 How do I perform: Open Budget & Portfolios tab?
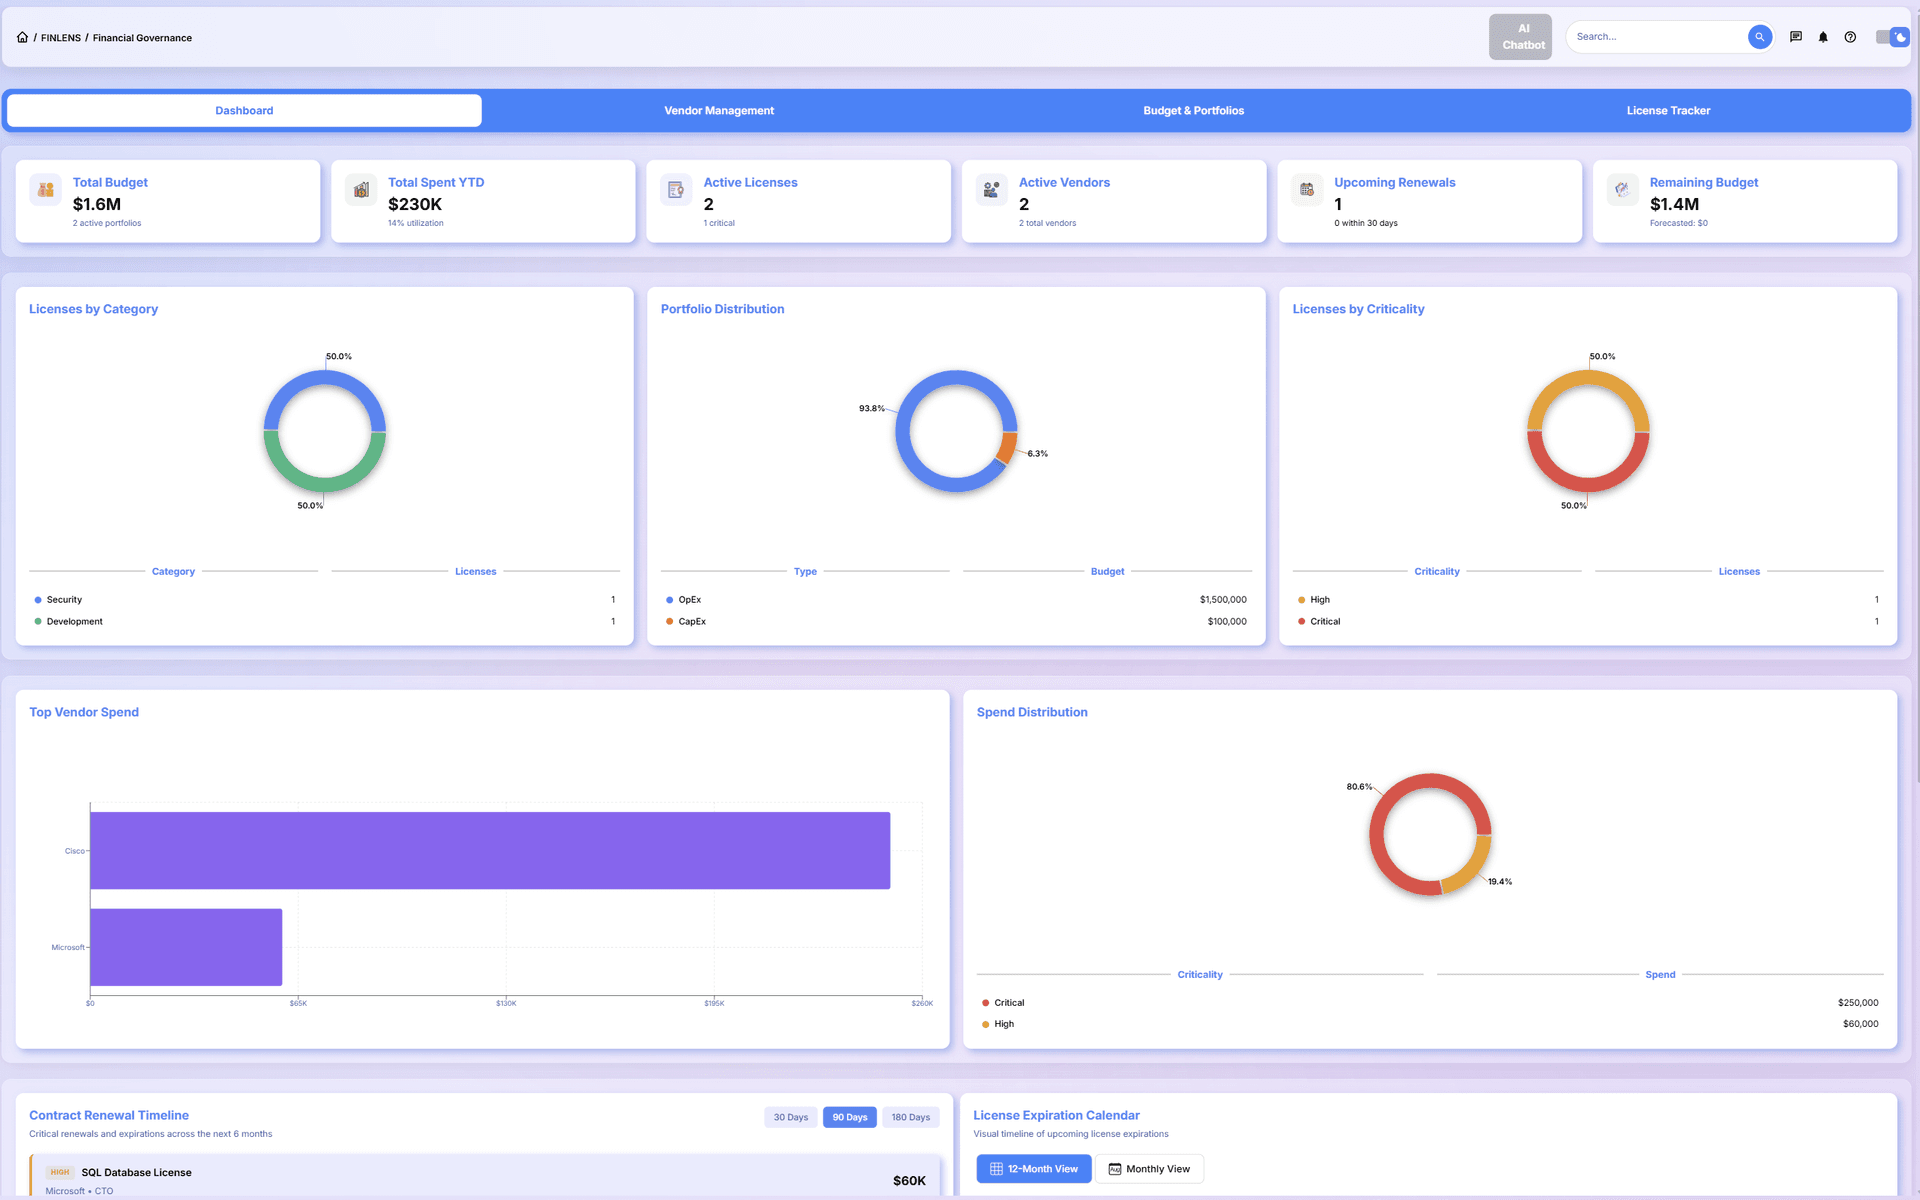[x=1193, y=111]
